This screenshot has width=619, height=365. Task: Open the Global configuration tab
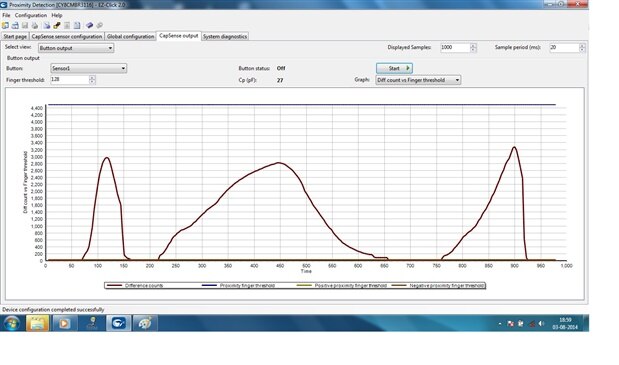tap(130, 36)
